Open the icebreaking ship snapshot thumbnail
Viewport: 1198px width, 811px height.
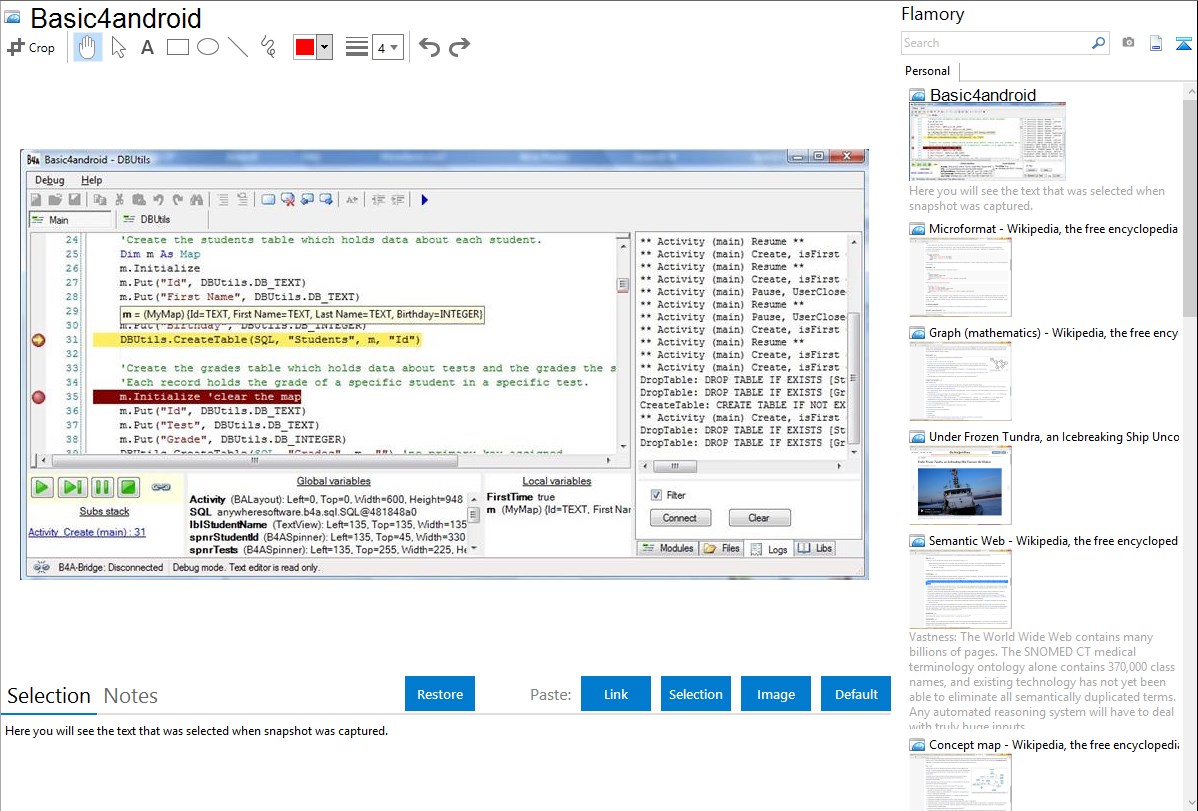(960, 485)
